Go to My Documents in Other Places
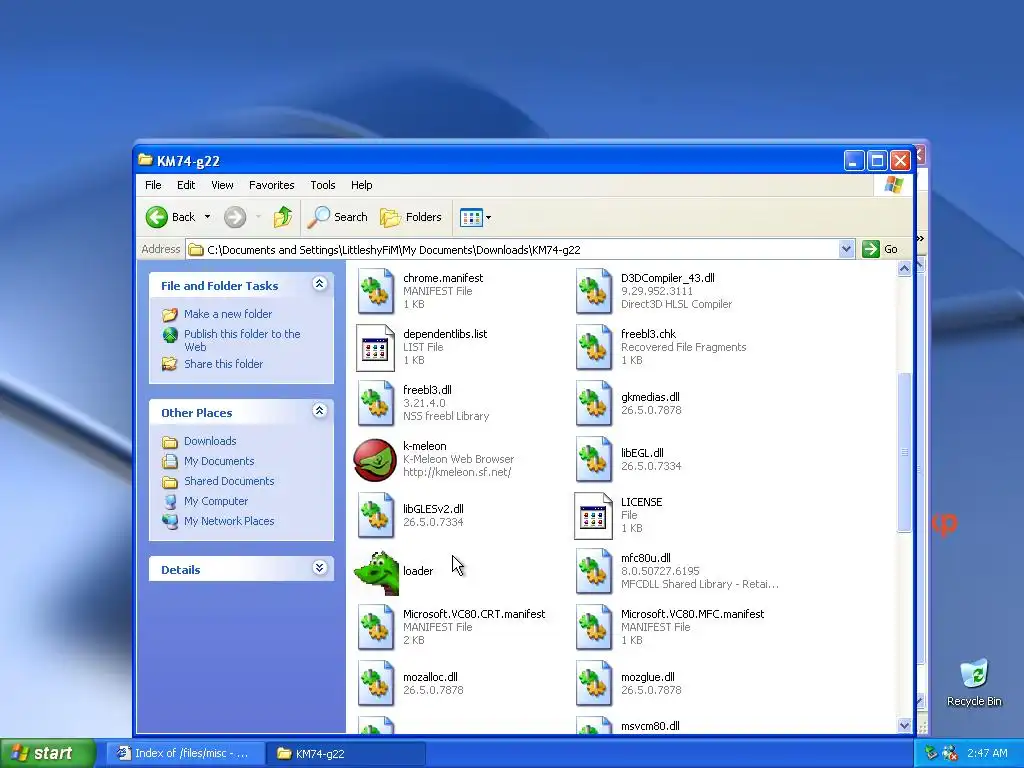Image resolution: width=1024 pixels, height=768 pixels. click(x=219, y=461)
